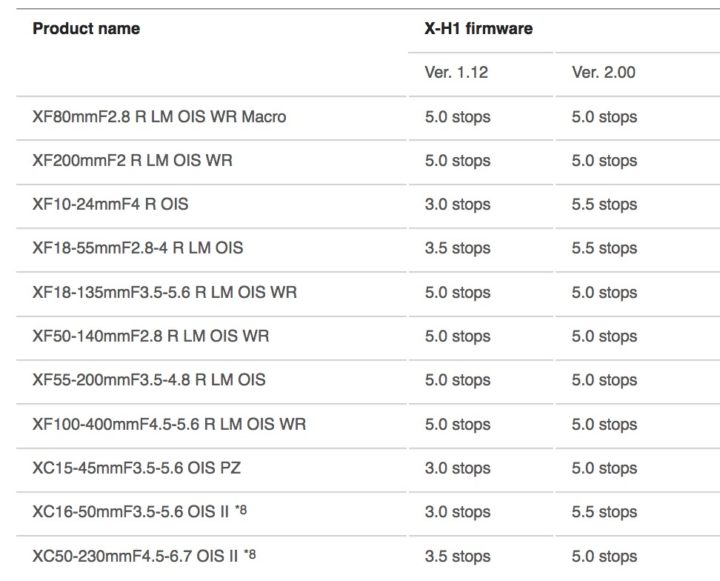Viewport: 720px width, 581px height.
Task: Click XF80mmF2.8 R LM OIS WR Macro
Action: pyautogui.click(x=159, y=117)
